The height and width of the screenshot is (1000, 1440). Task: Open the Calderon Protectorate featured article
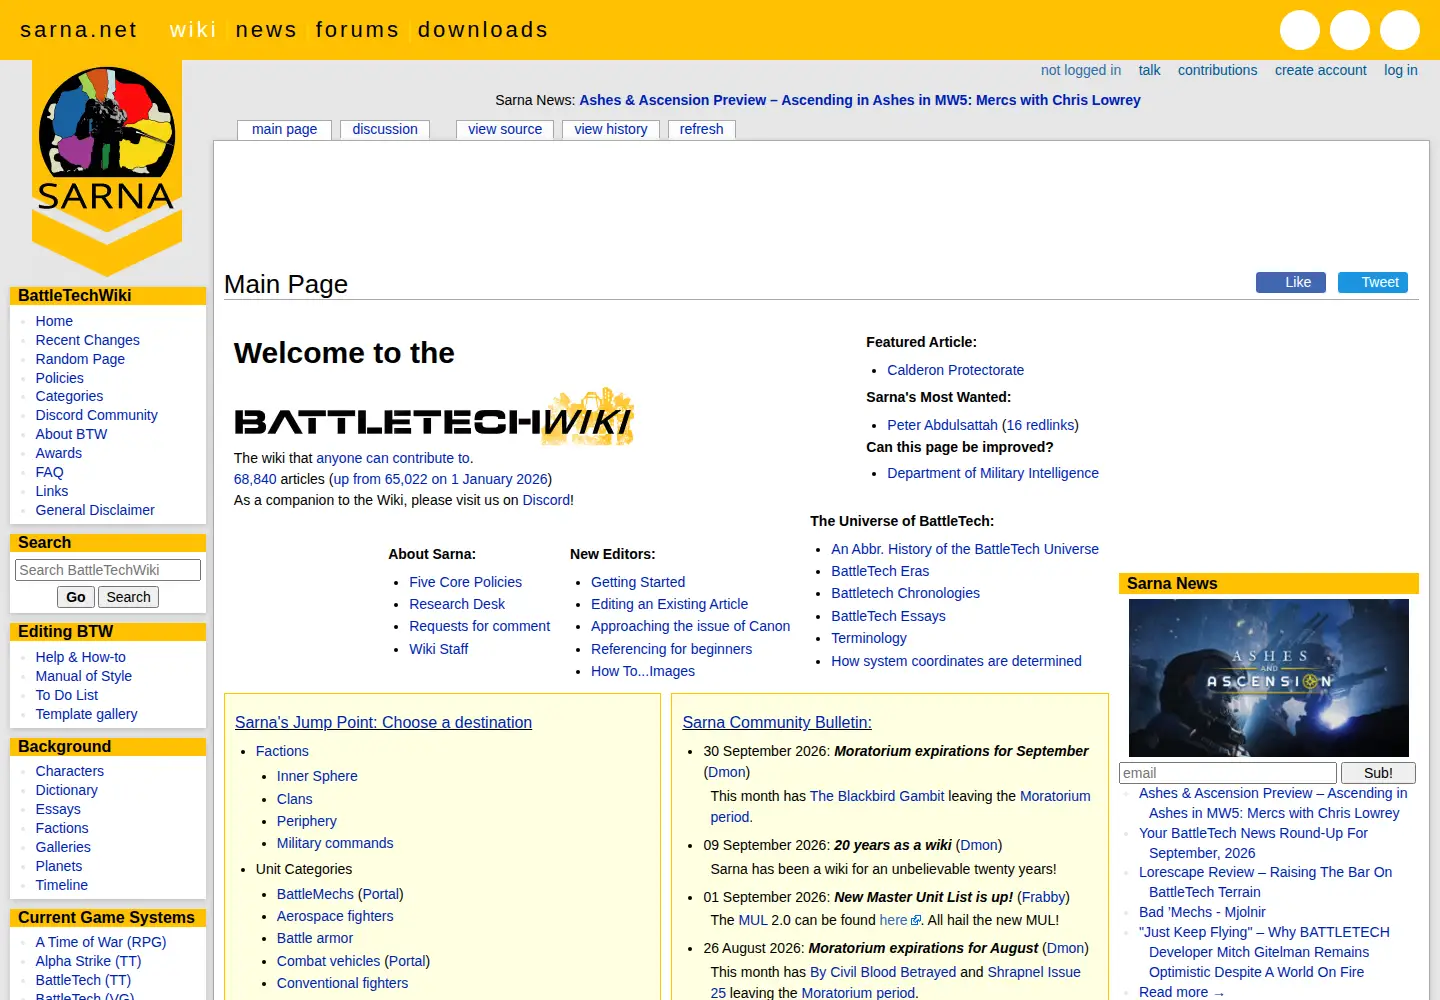coord(955,370)
